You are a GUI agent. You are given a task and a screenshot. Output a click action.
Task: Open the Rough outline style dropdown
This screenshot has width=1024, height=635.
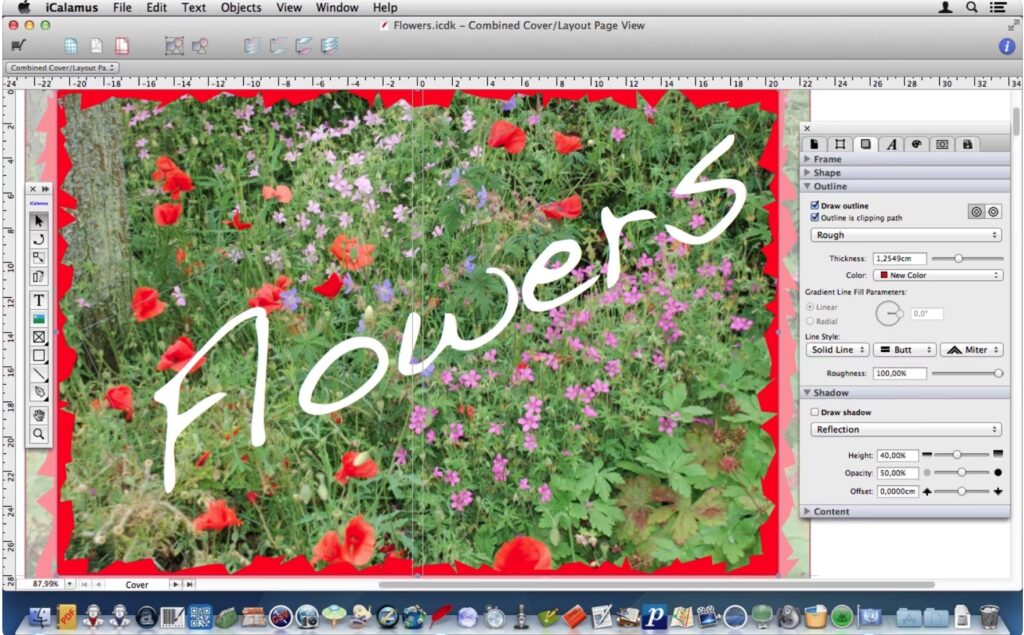coord(905,235)
